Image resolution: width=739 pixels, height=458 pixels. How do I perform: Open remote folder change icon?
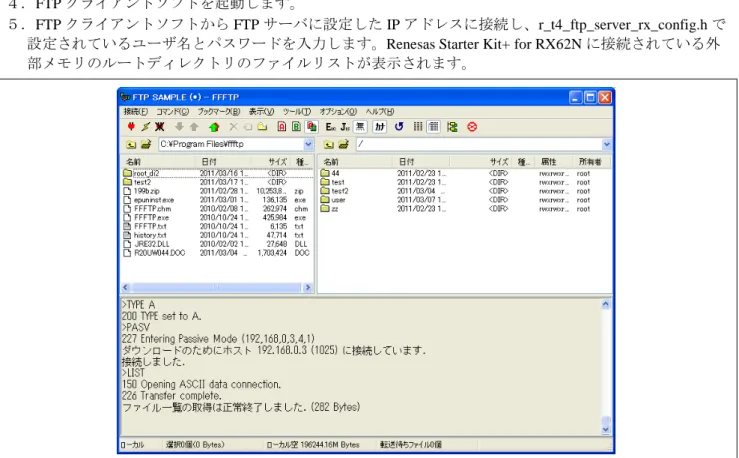(x=344, y=144)
